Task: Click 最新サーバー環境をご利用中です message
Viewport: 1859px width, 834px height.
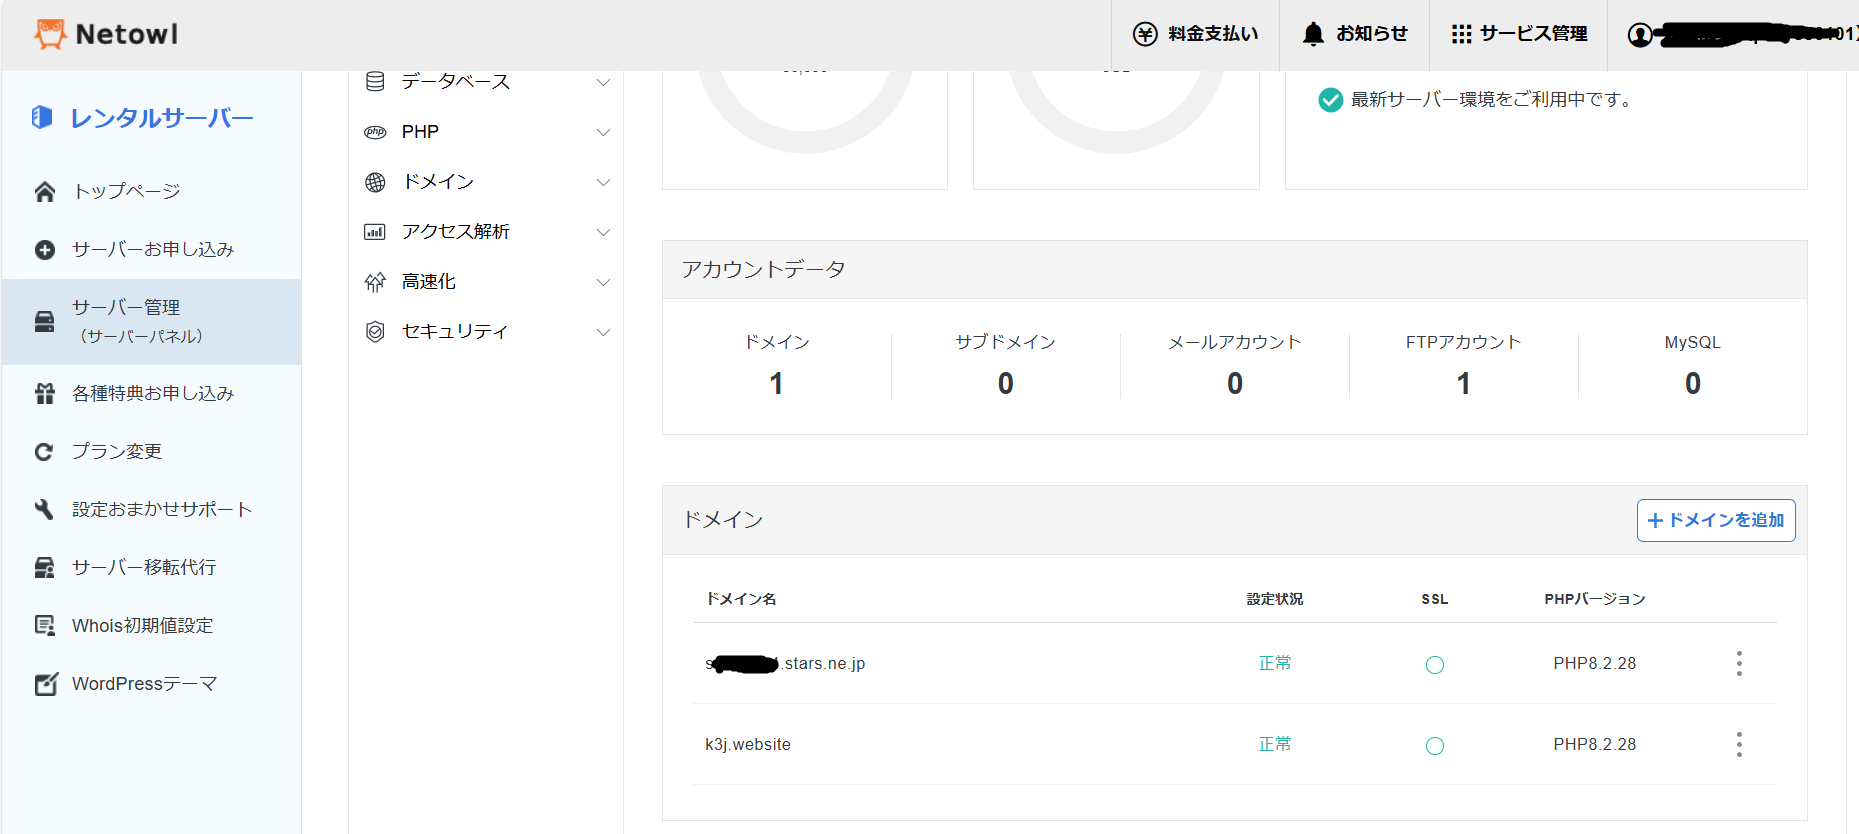Action: click(x=1491, y=100)
